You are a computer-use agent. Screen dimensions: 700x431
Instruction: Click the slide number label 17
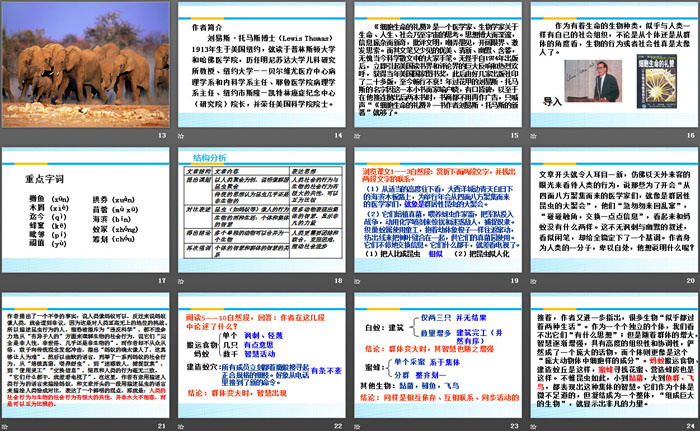click(162, 281)
